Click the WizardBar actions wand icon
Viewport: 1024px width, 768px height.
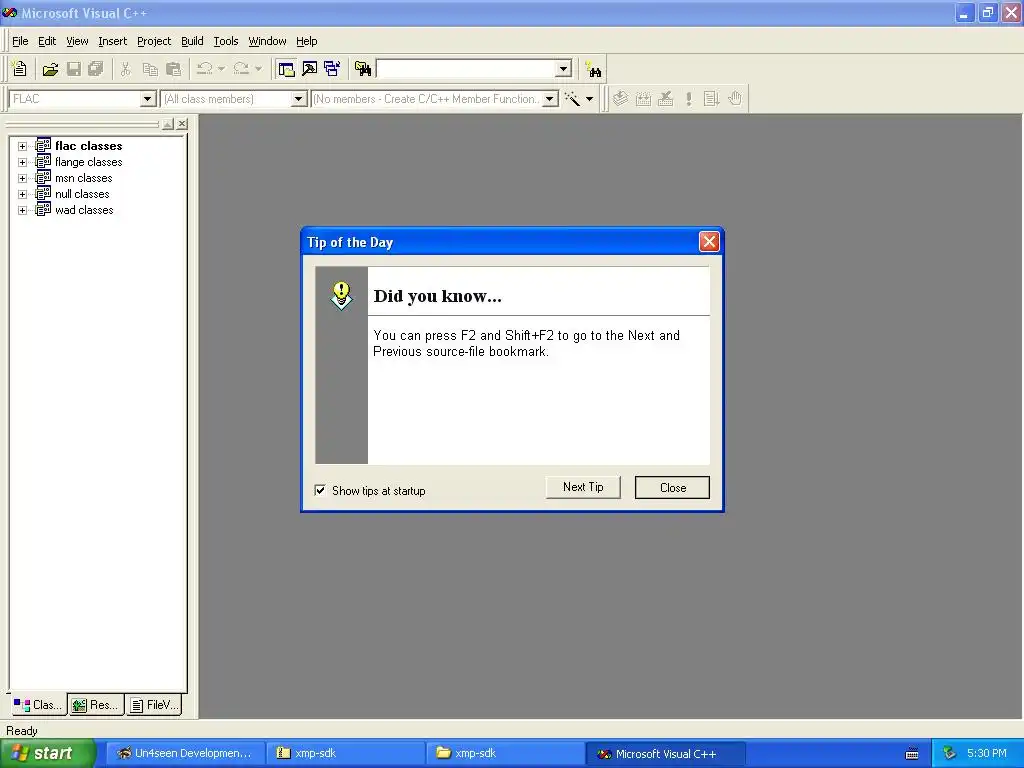pos(572,99)
